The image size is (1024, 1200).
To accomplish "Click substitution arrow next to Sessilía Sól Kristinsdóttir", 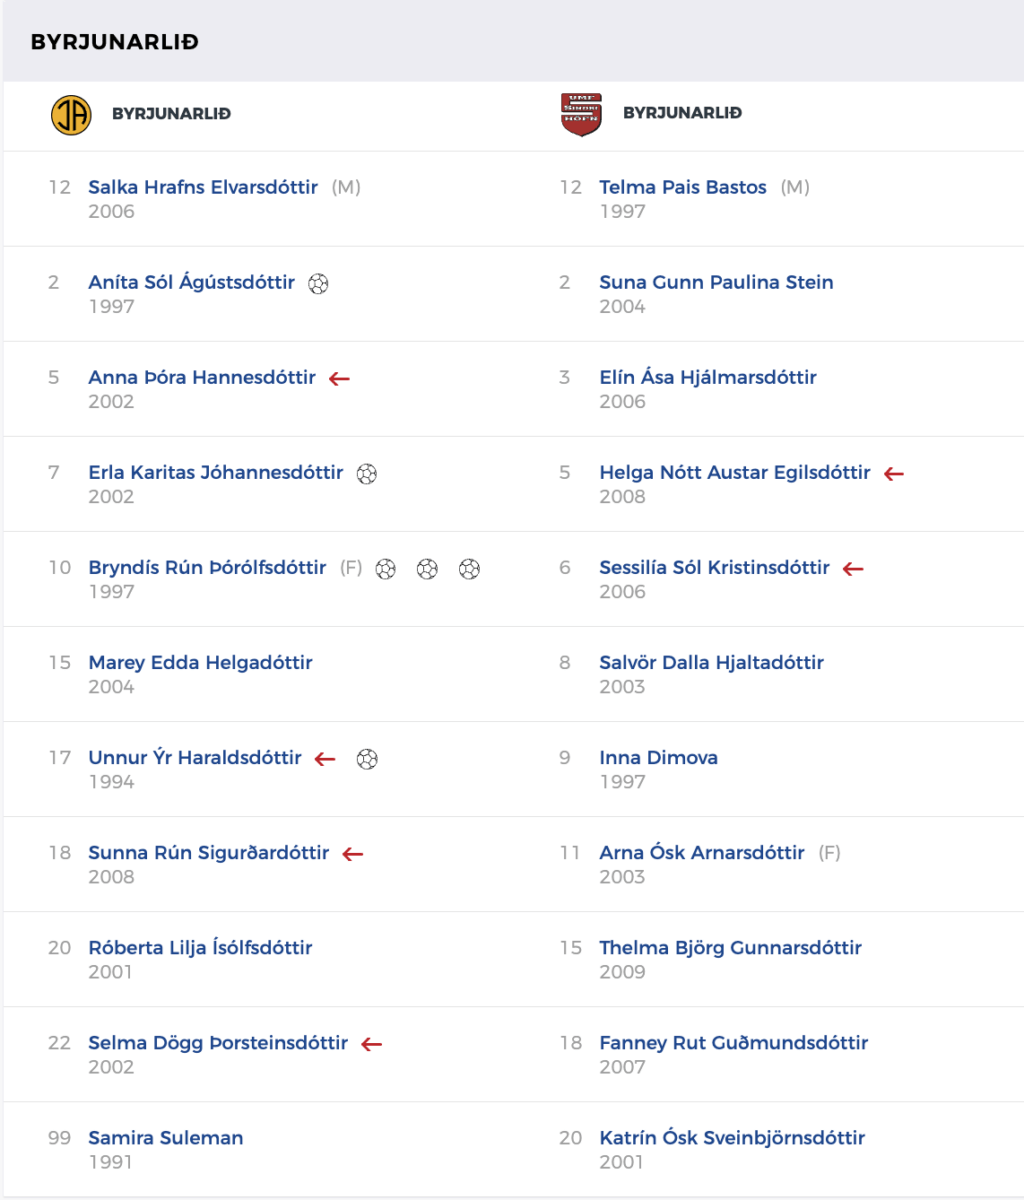I will pos(853,568).
